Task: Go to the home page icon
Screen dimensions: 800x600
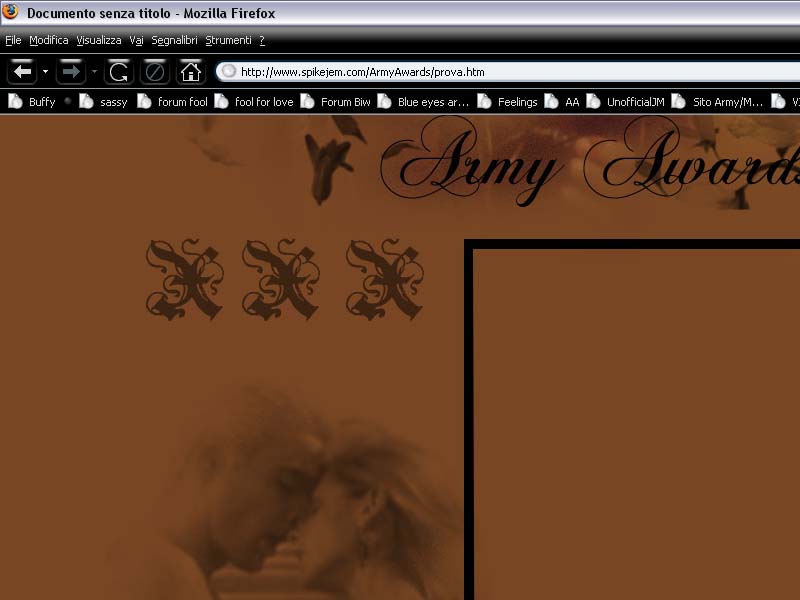Action: pos(191,71)
